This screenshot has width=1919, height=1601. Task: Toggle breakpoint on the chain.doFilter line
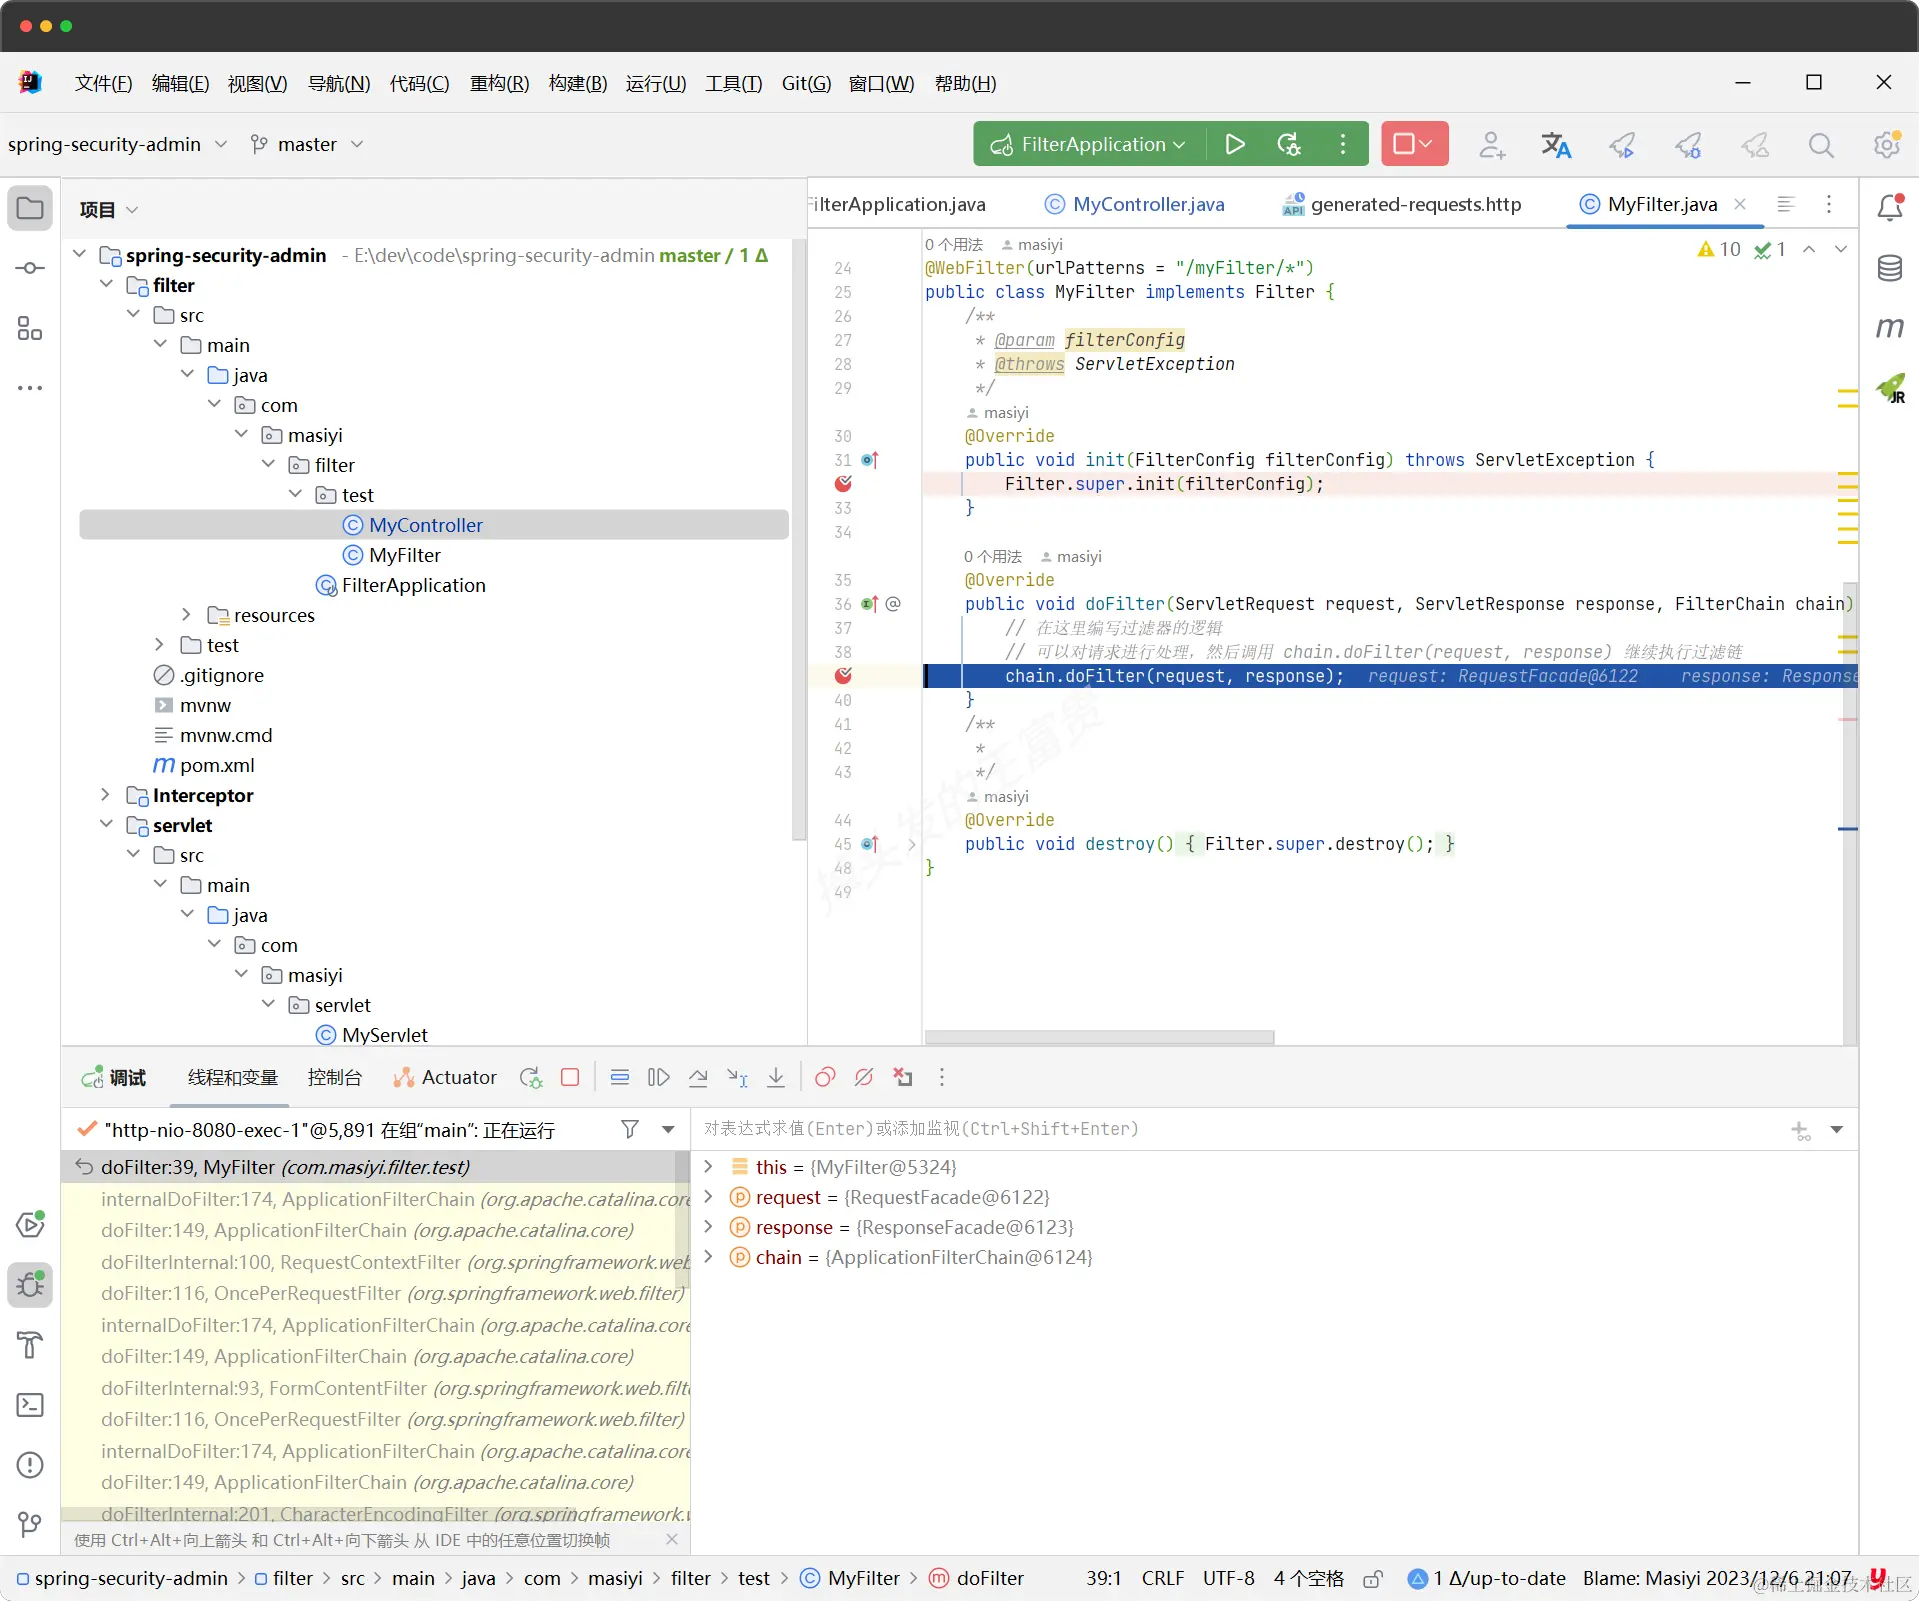pyautogui.click(x=843, y=676)
